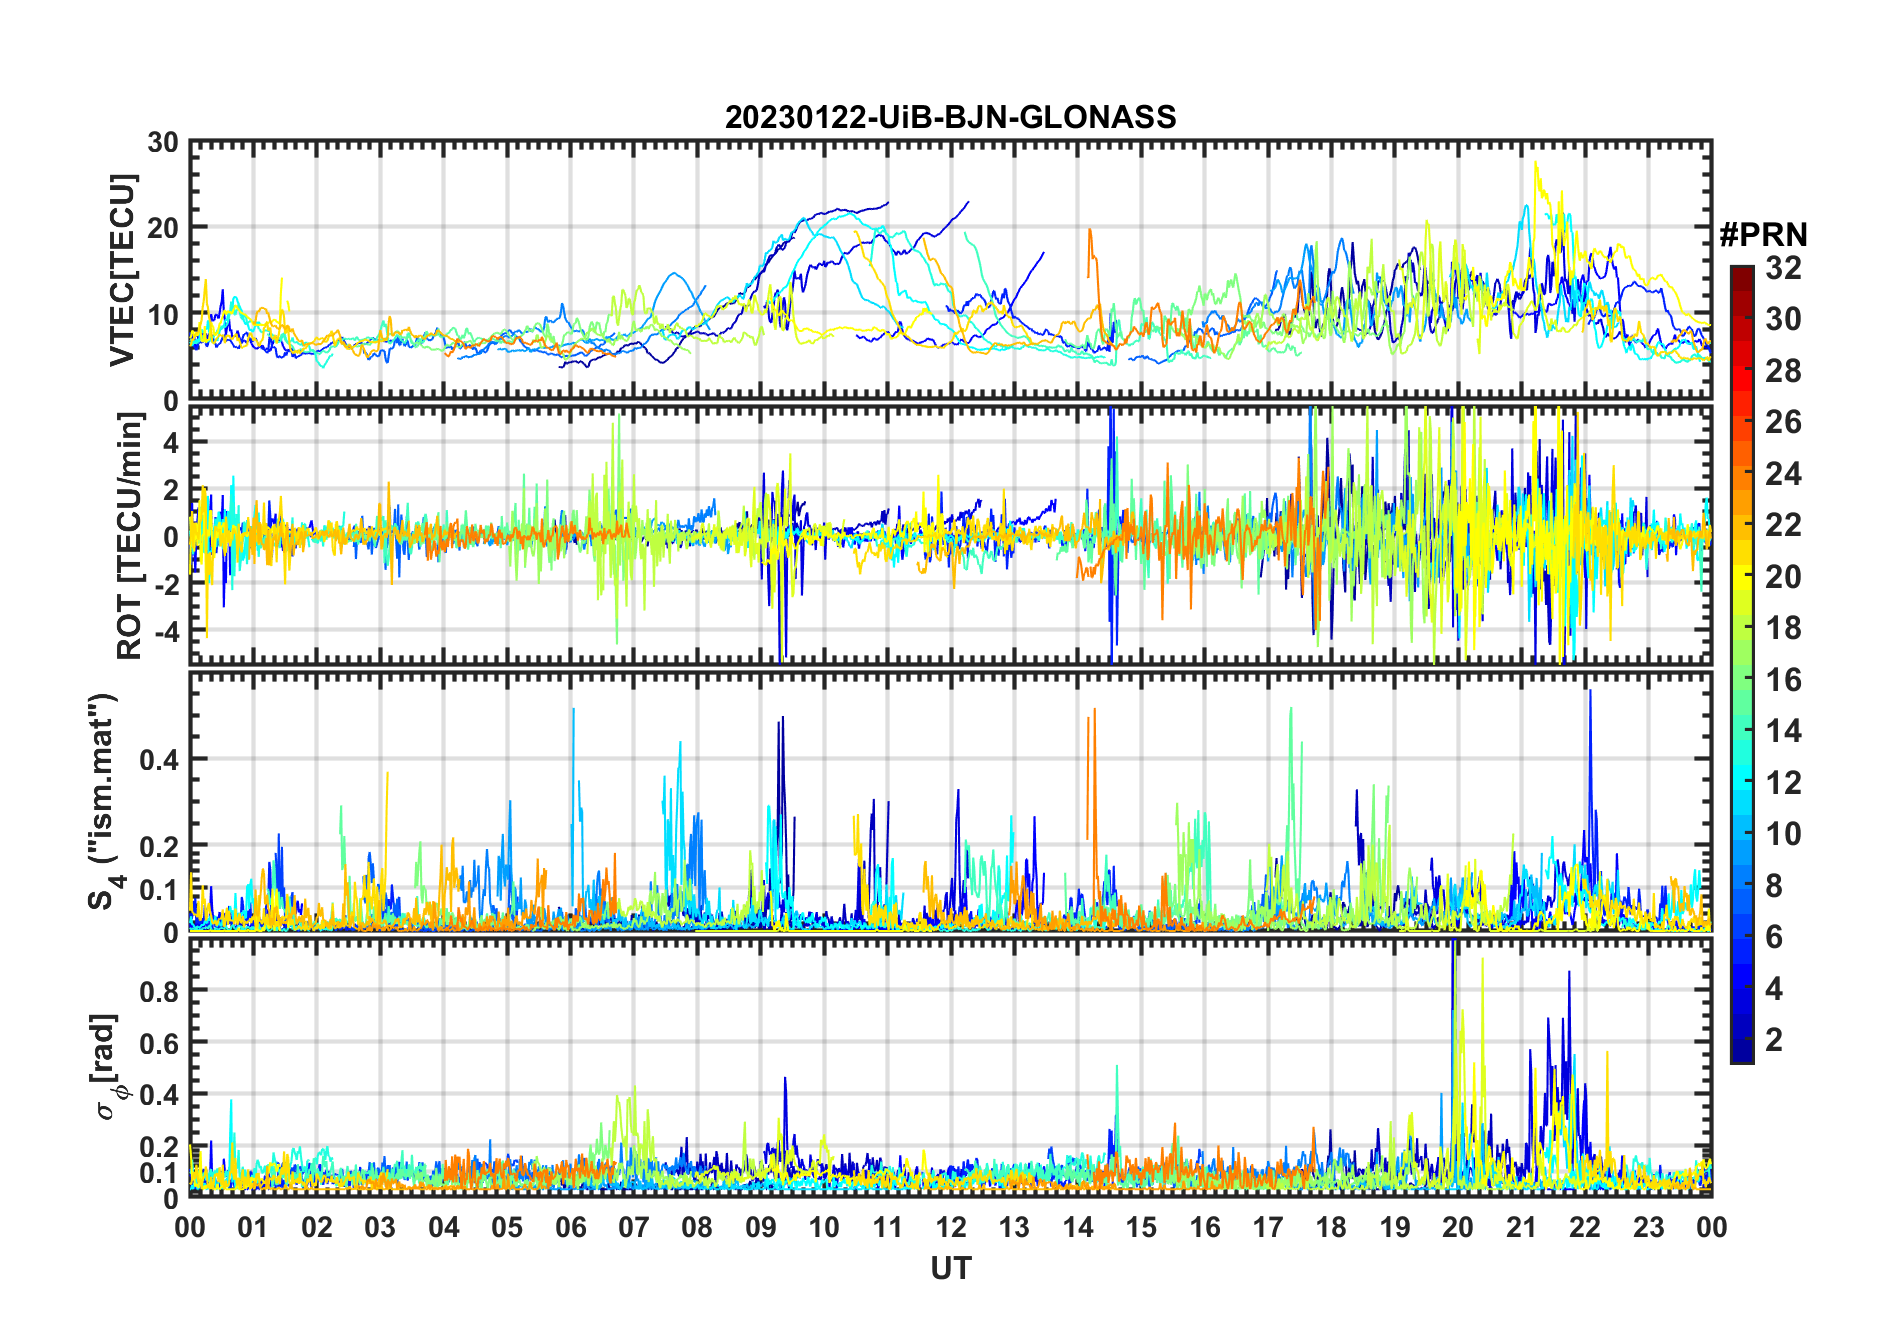Click inside the S4 scintillation plot panel

(x=950, y=802)
